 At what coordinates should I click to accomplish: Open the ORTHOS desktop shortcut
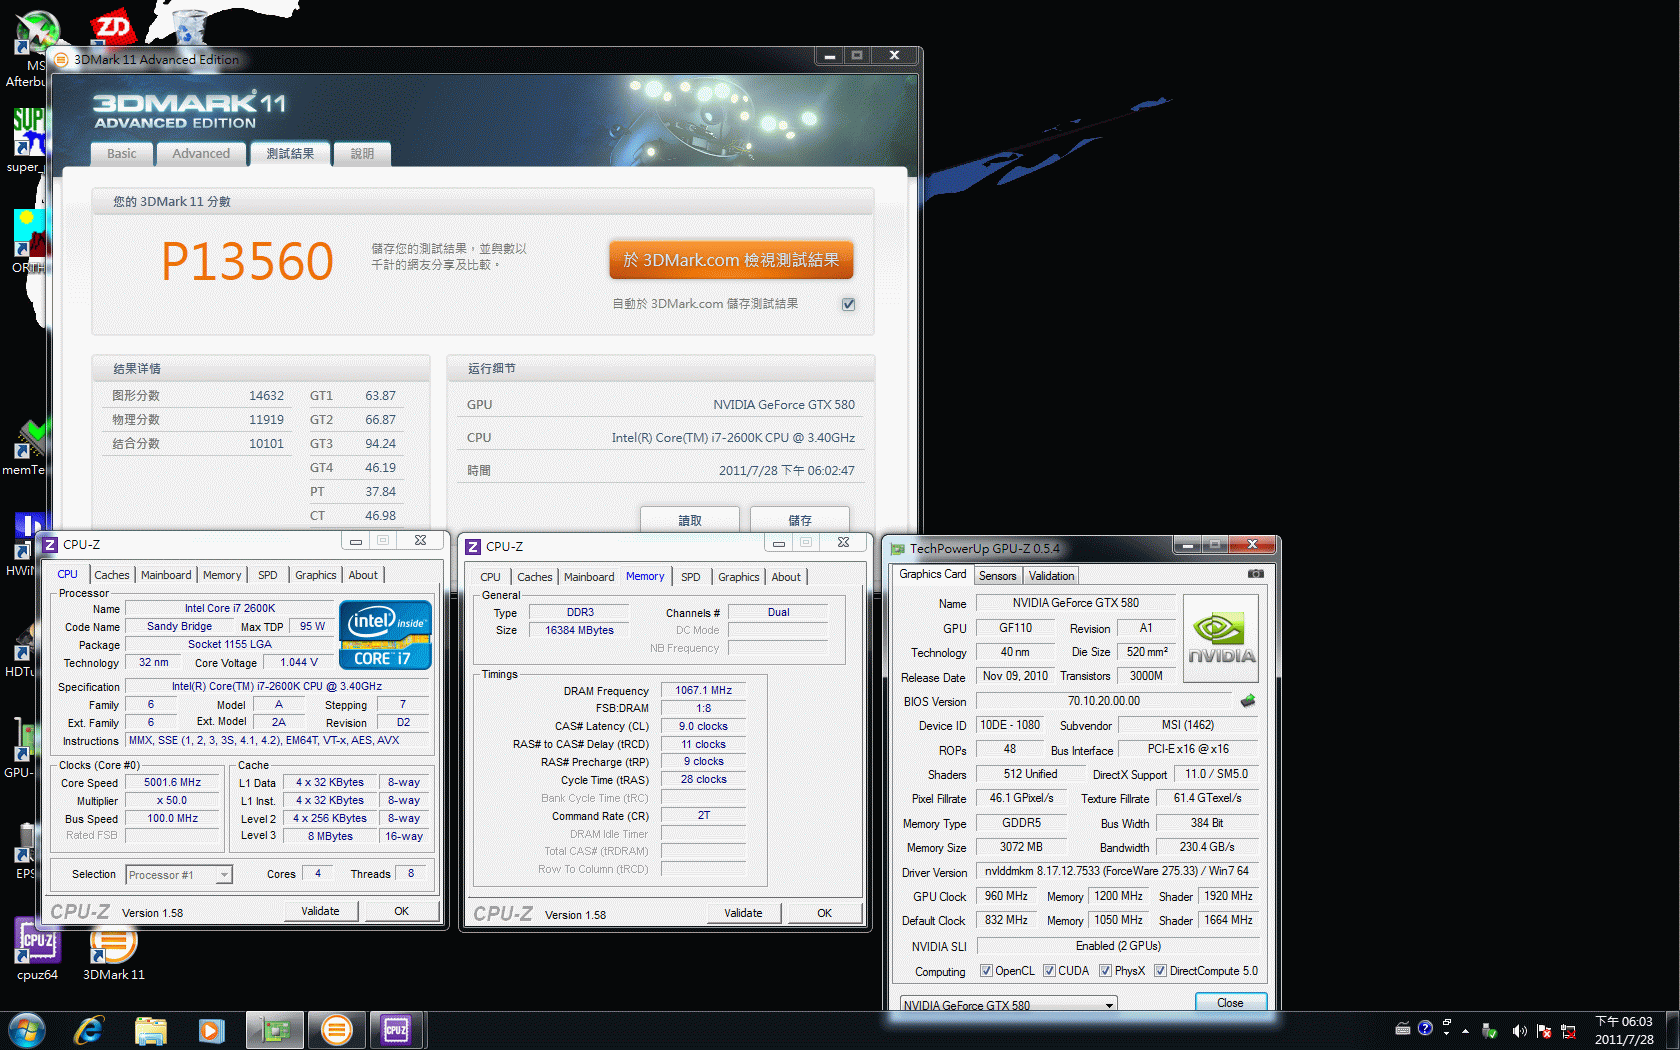pyautogui.click(x=30, y=240)
